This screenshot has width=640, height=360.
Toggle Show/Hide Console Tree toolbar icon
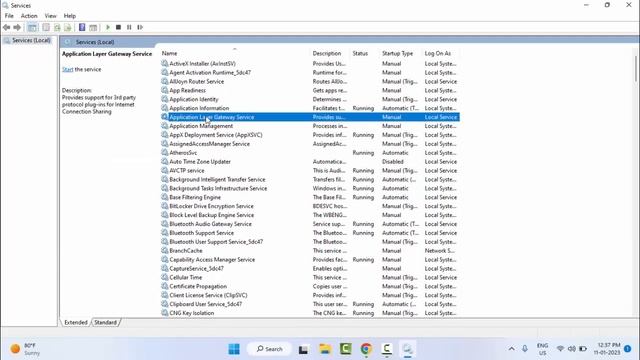click(x=32, y=27)
